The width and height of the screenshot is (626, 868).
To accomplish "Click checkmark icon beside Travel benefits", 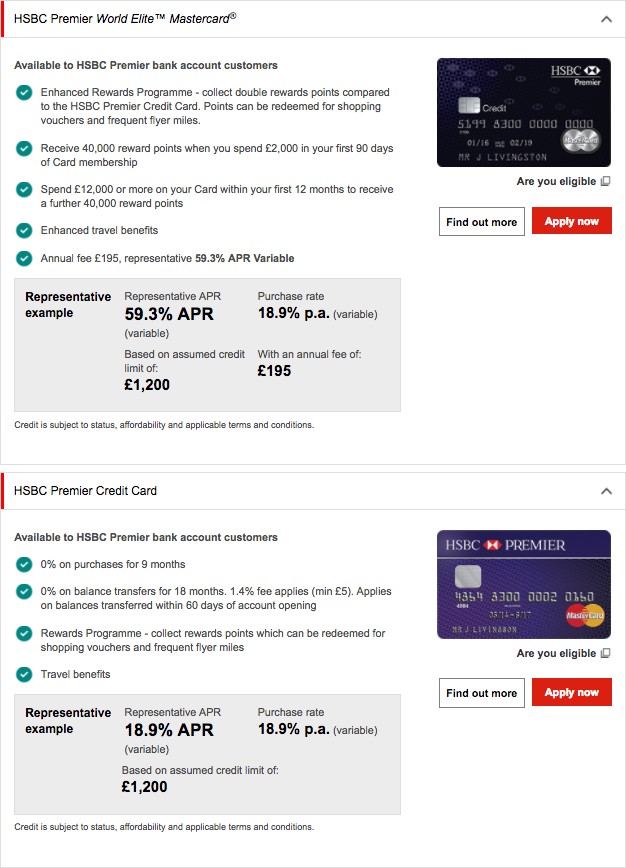I will 24,674.
